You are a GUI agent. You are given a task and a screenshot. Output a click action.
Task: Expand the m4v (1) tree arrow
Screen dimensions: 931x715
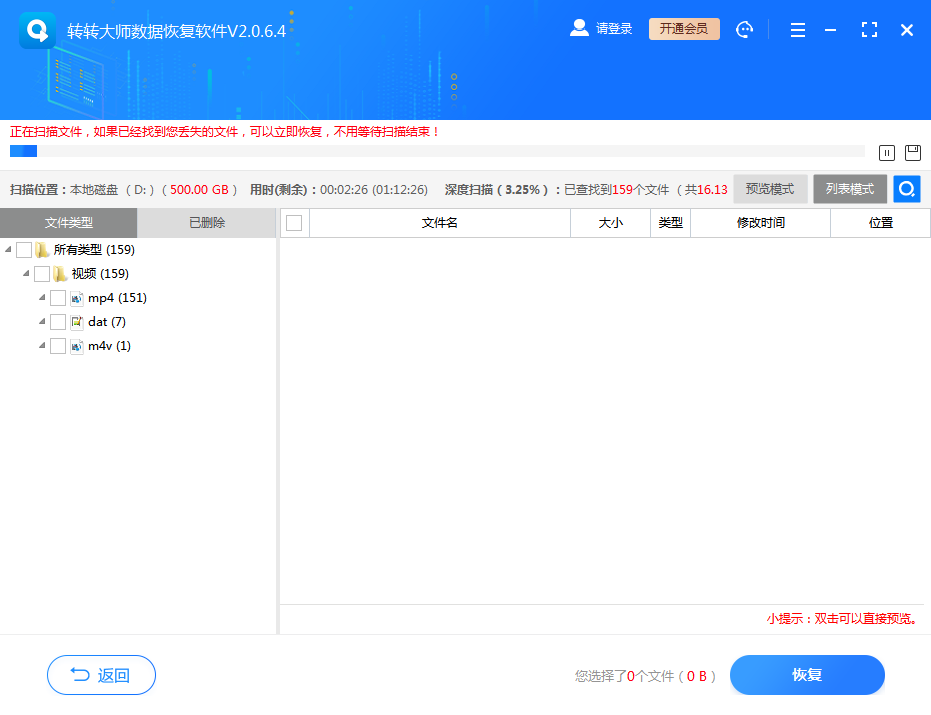coord(42,346)
